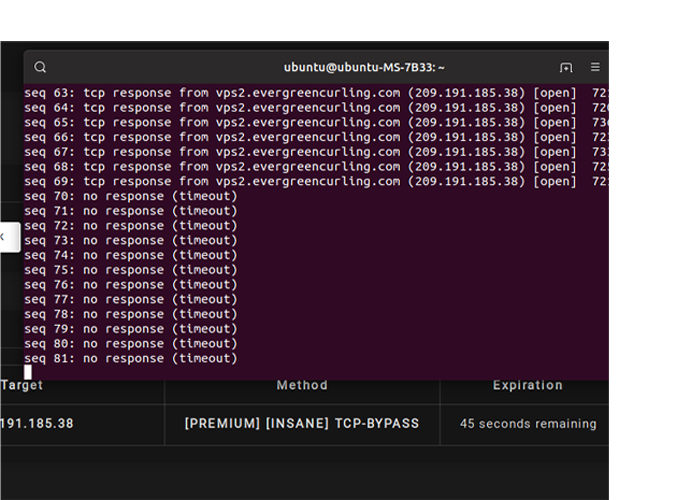This screenshot has width=700, height=500.
Task: Select the Target column header
Action: pyautogui.click(x=22, y=385)
